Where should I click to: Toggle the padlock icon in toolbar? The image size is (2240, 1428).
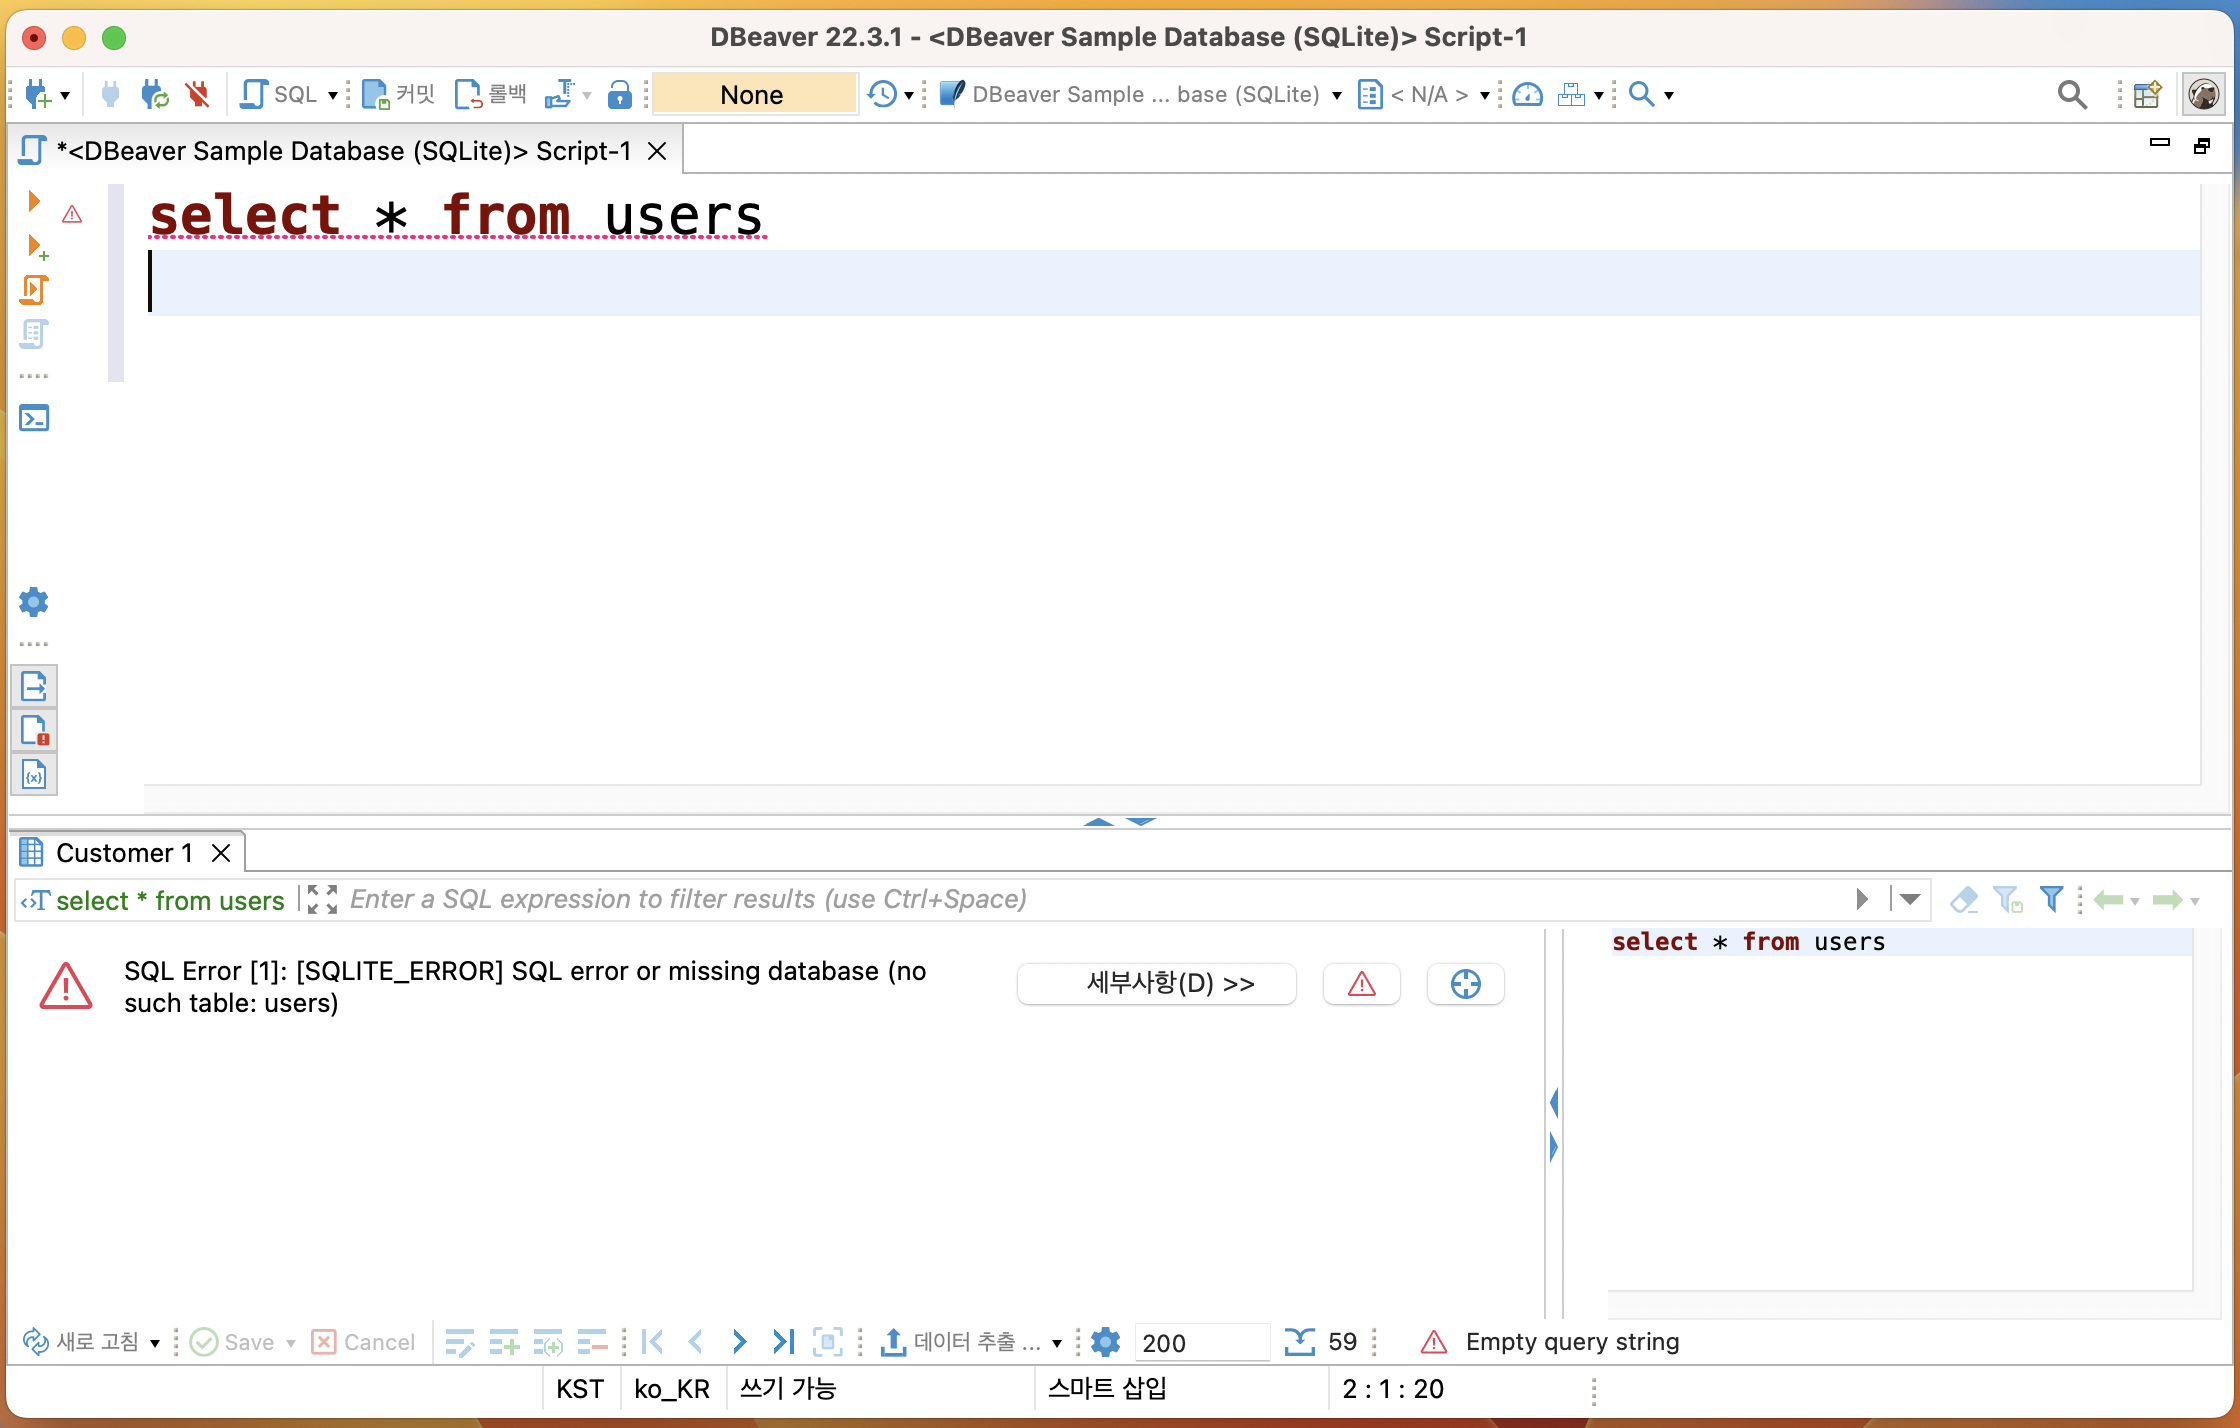pyautogui.click(x=620, y=94)
